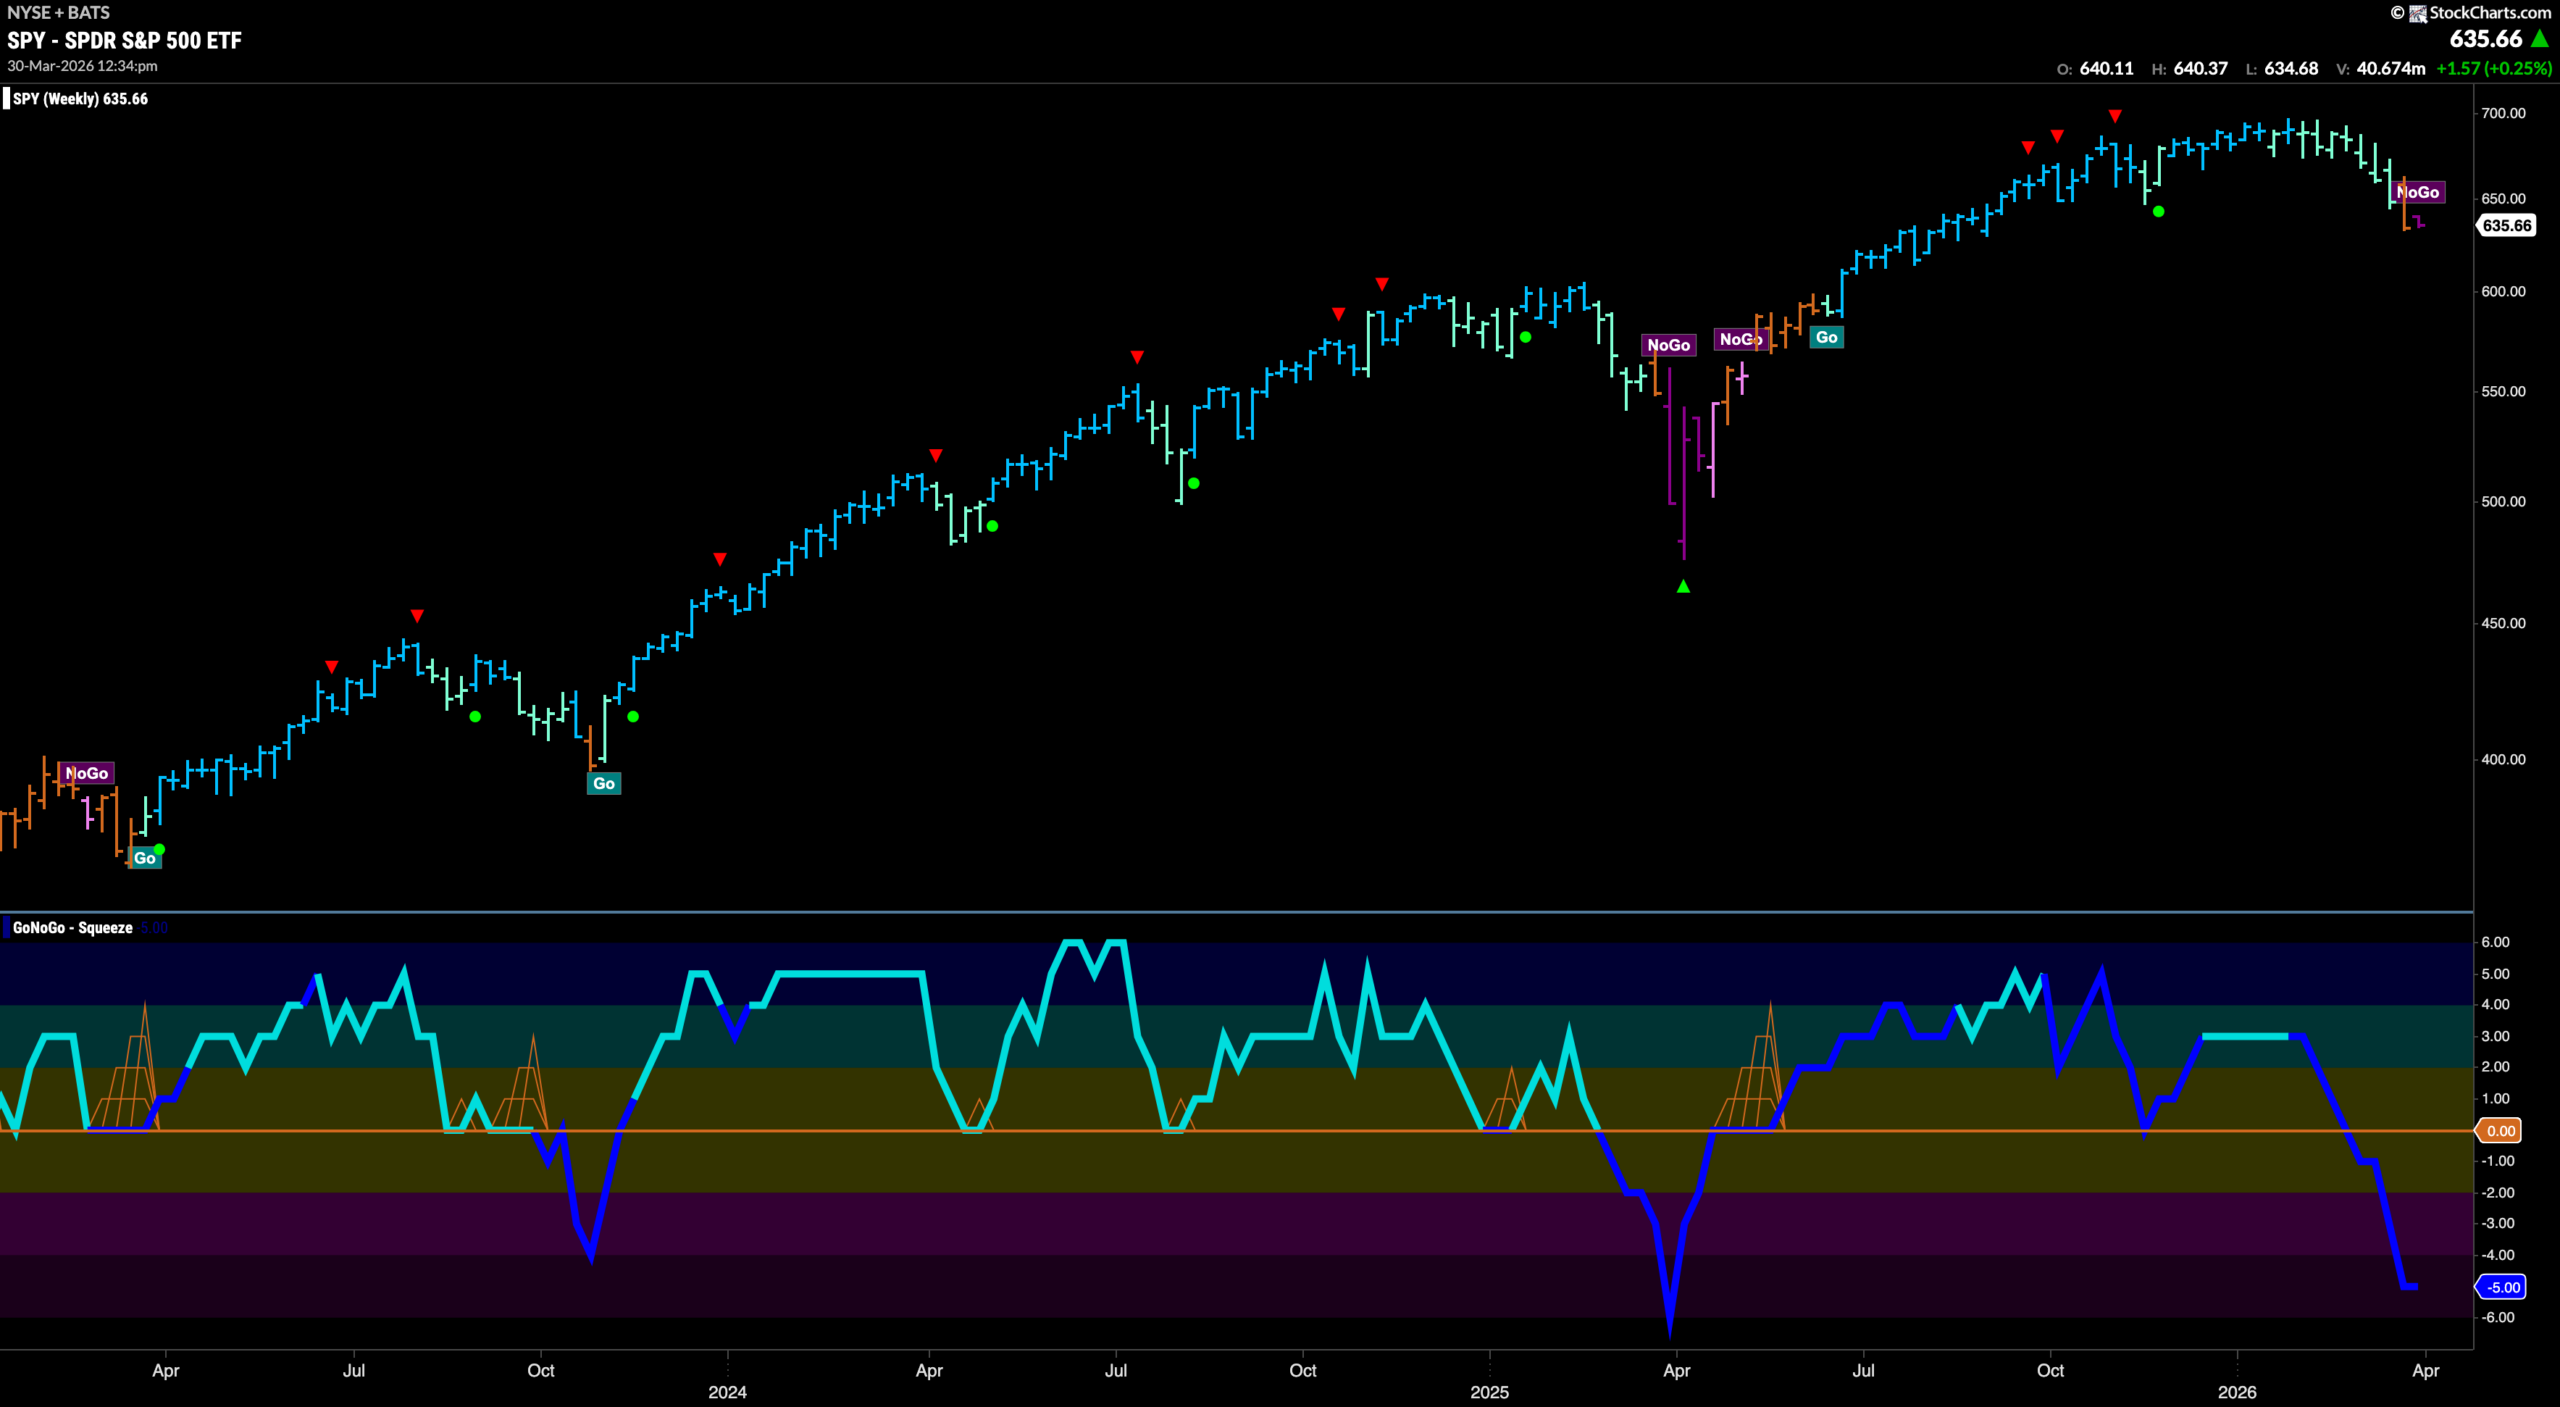The width and height of the screenshot is (2560, 1407).
Task: Click the large 635.66 last price in the header
Action: coord(2486,39)
